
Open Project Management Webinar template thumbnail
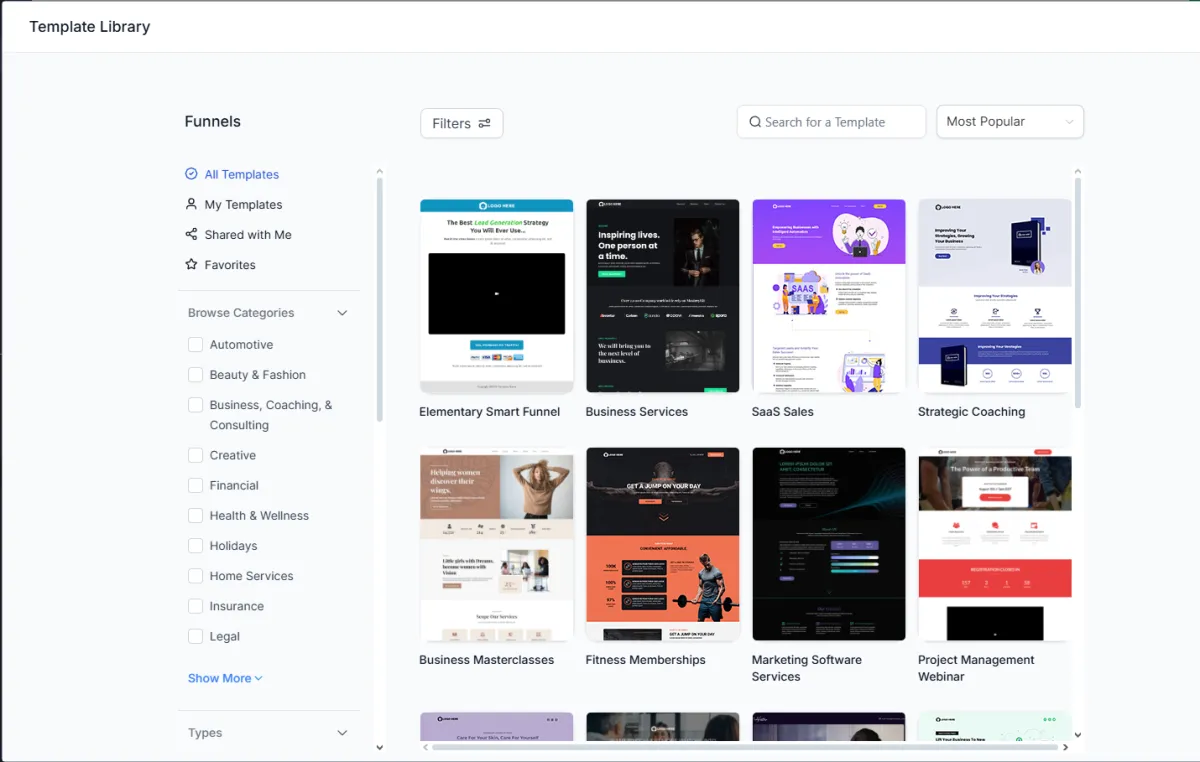(995, 544)
